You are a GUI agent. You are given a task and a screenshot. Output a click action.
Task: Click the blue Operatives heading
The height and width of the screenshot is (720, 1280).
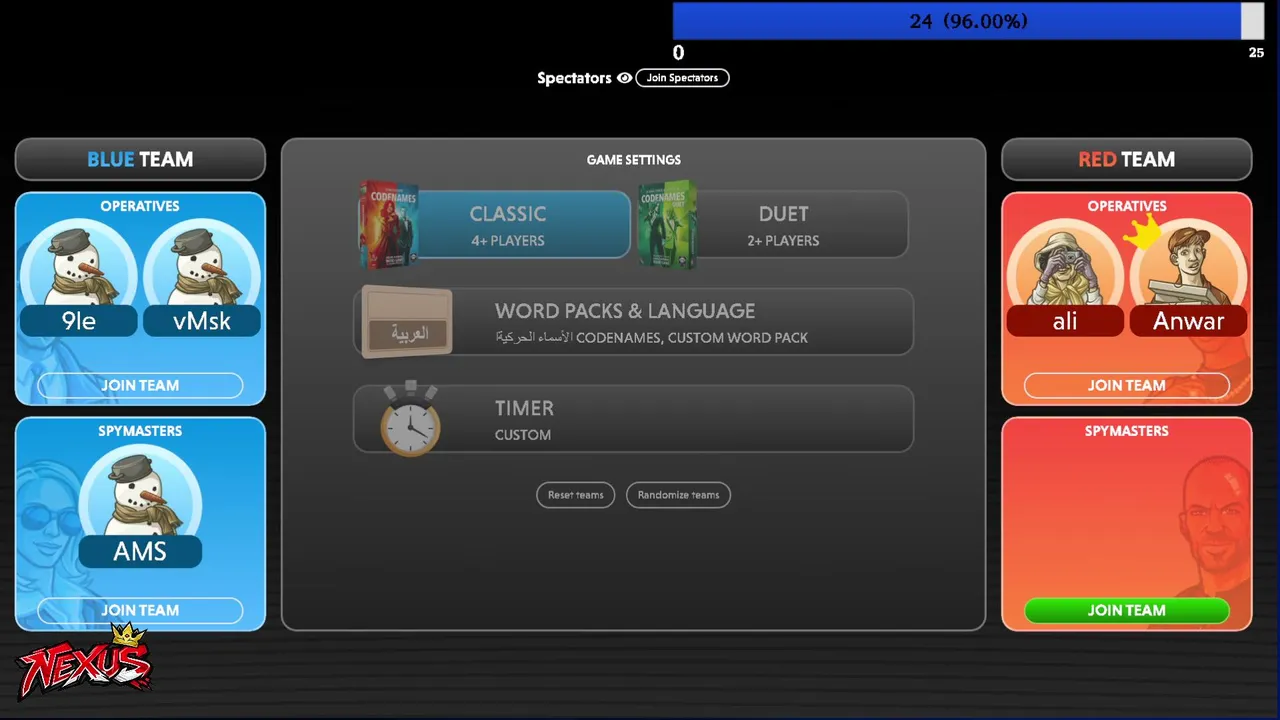coord(140,206)
